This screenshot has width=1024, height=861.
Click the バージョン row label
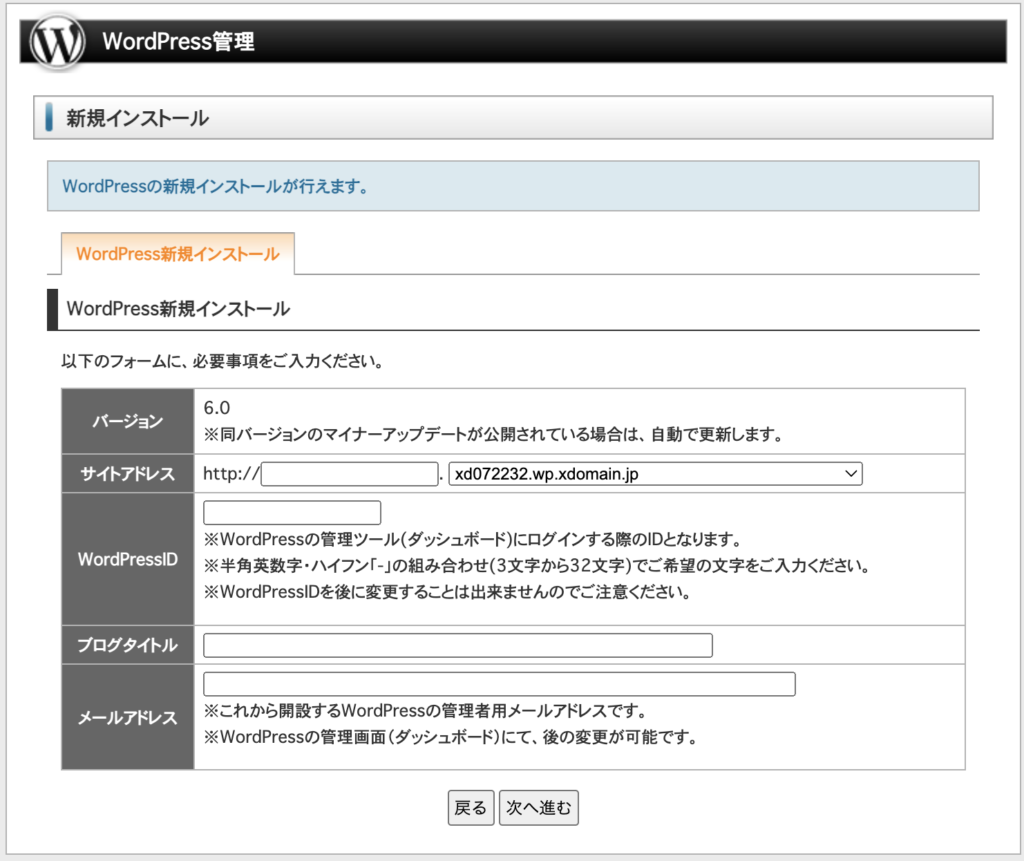128,421
